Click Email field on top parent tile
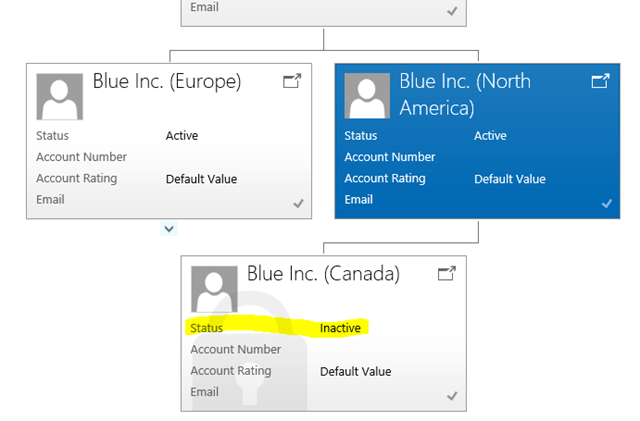Screen dimensions: 640x421 [x=204, y=8]
